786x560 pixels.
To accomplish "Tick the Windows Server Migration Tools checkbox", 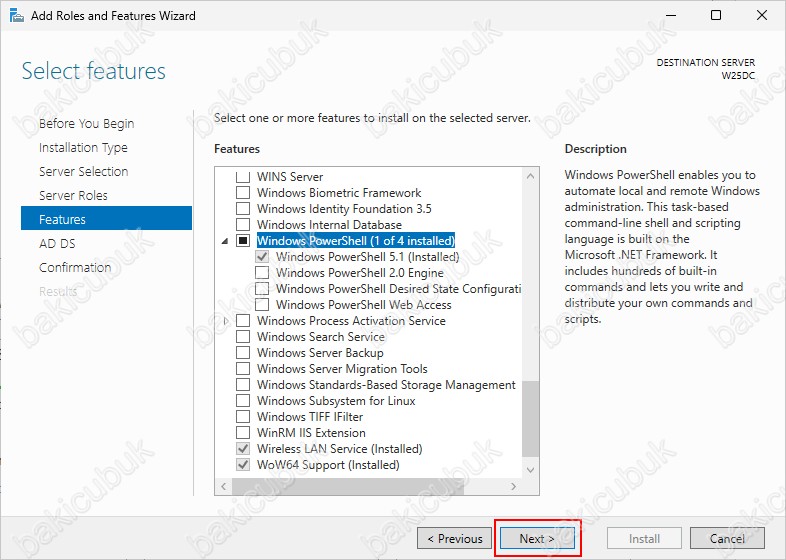I will [243, 369].
